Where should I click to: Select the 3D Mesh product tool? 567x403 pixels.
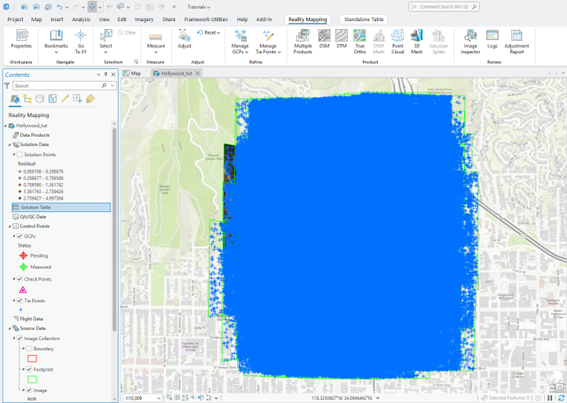pyautogui.click(x=417, y=42)
